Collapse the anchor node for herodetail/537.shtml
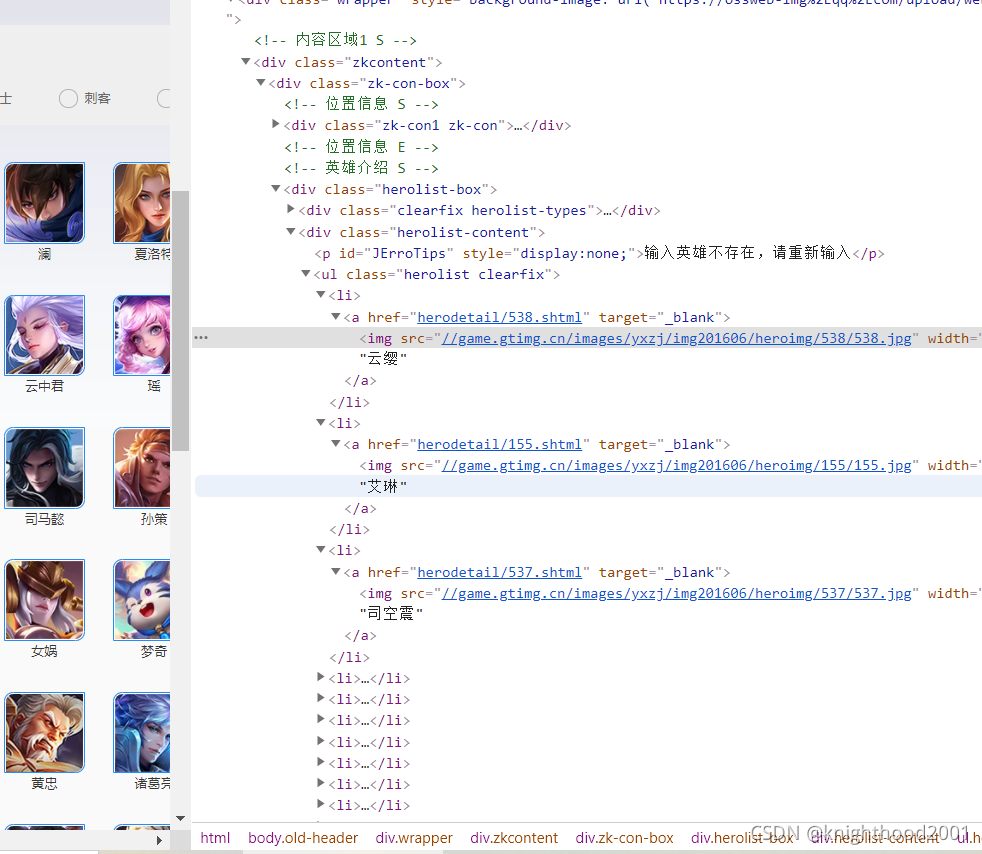Viewport: 982px width, 854px height. click(x=336, y=572)
